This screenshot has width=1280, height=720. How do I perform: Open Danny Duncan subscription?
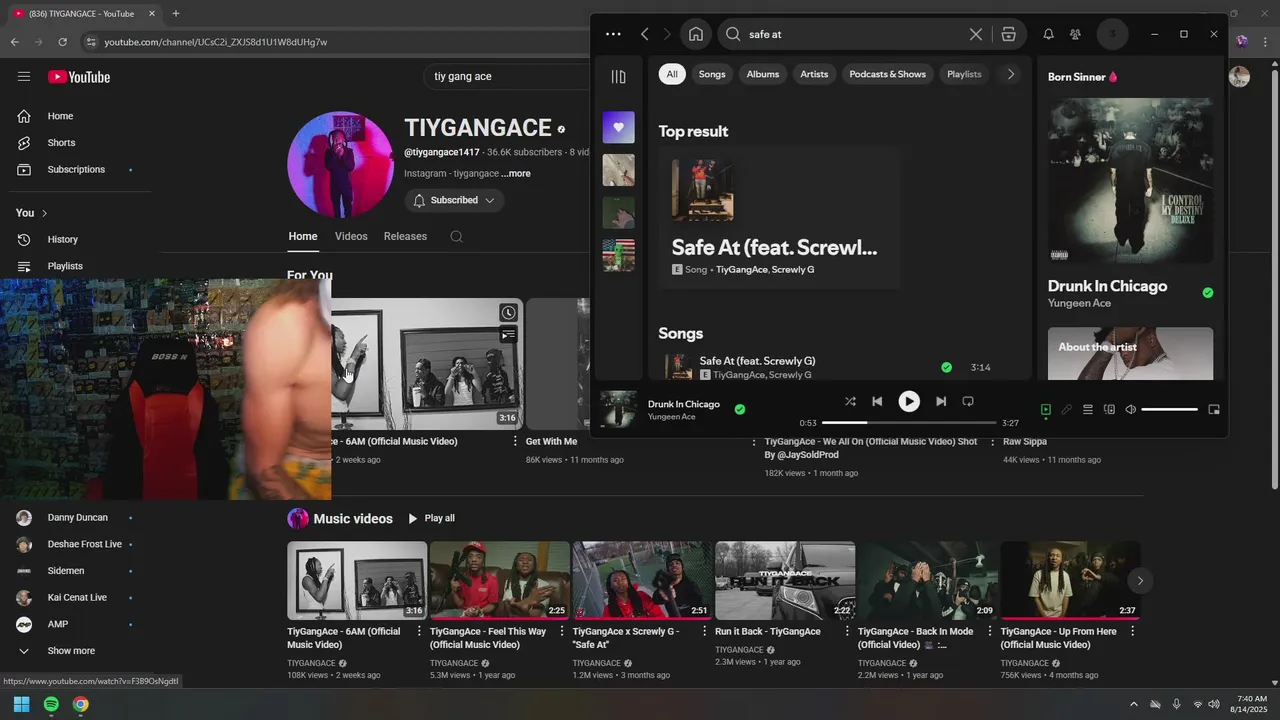[x=75, y=518]
